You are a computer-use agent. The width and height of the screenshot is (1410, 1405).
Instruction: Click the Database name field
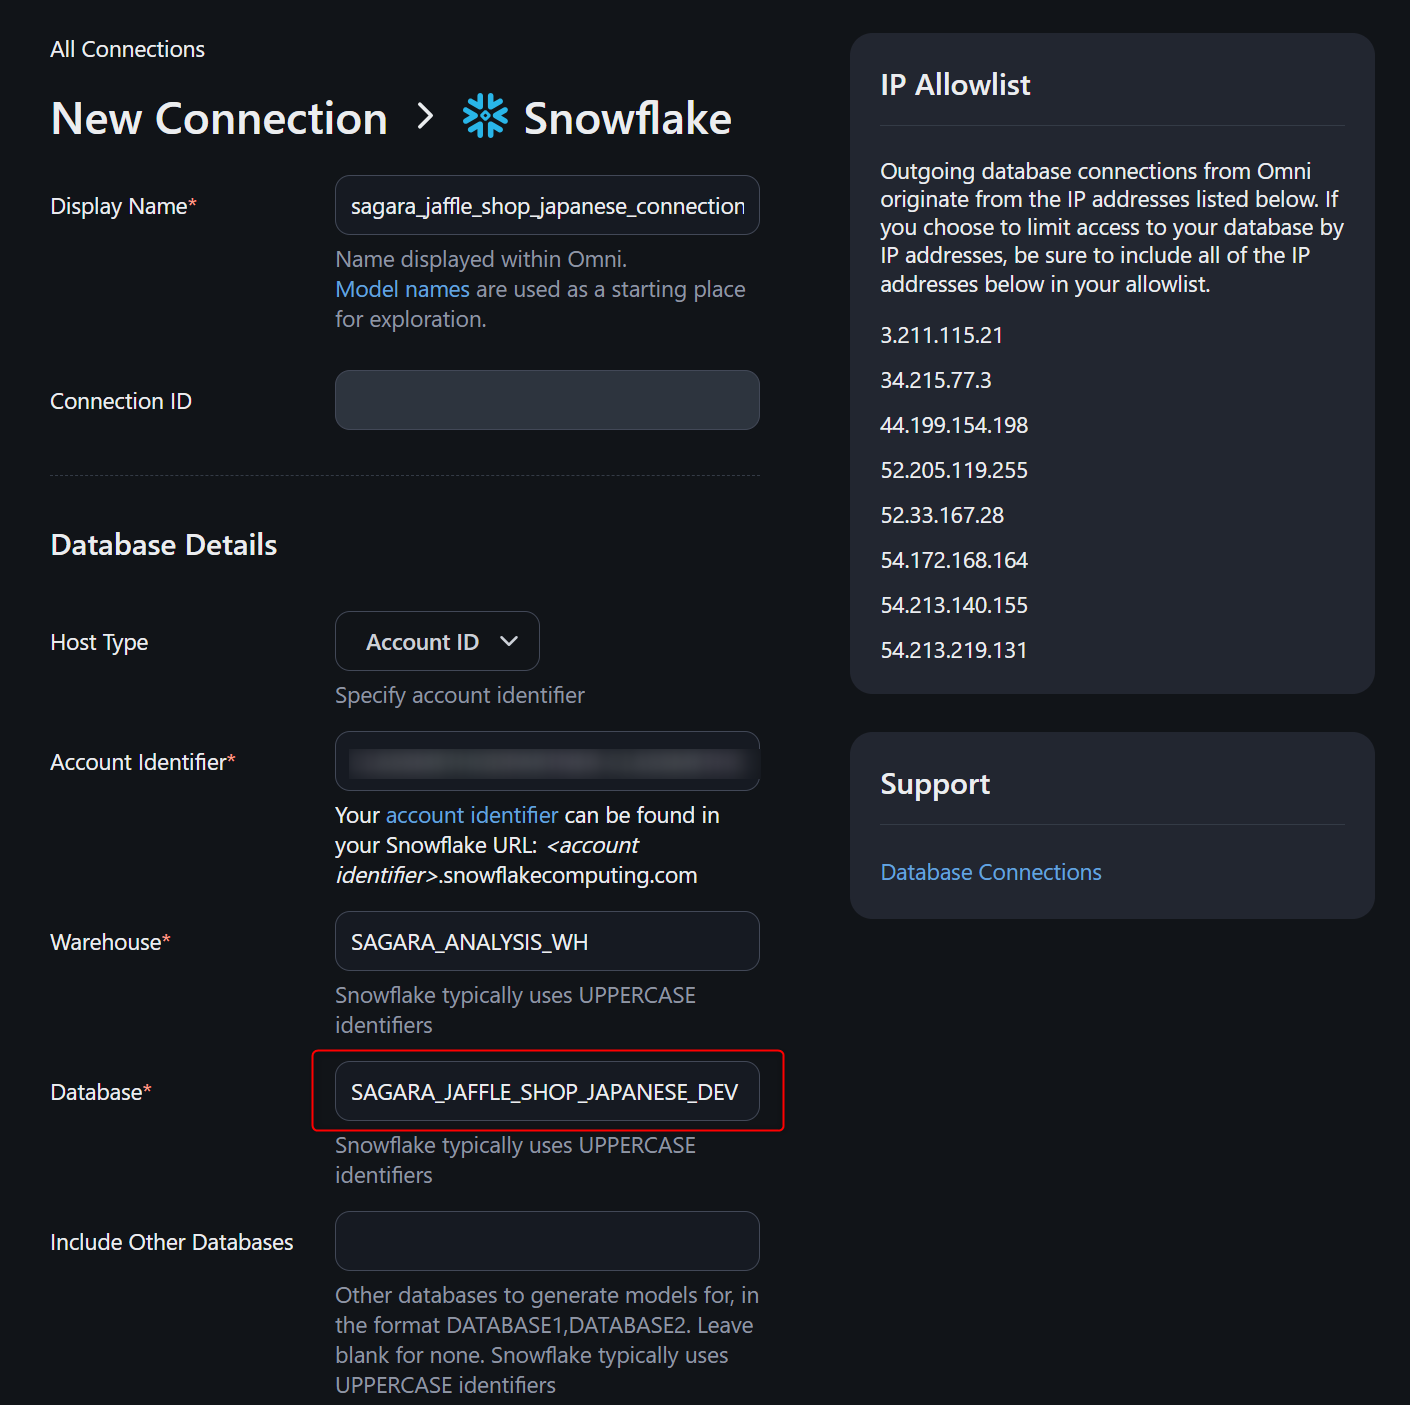pyautogui.click(x=547, y=1092)
